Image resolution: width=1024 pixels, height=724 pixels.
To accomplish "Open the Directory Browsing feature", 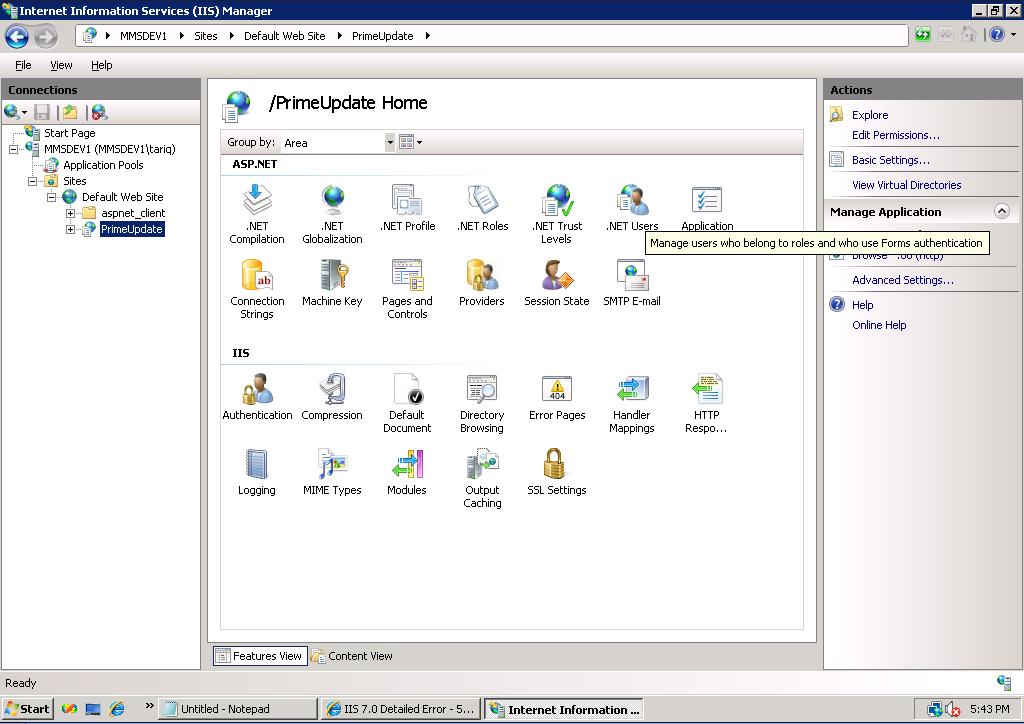I will pyautogui.click(x=482, y=403).
